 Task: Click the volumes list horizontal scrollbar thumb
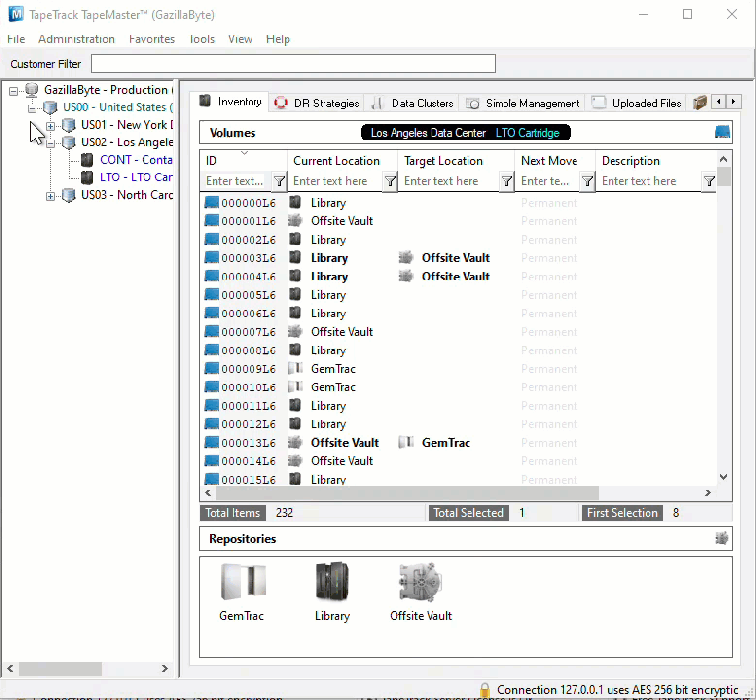(x=407, y=493)
